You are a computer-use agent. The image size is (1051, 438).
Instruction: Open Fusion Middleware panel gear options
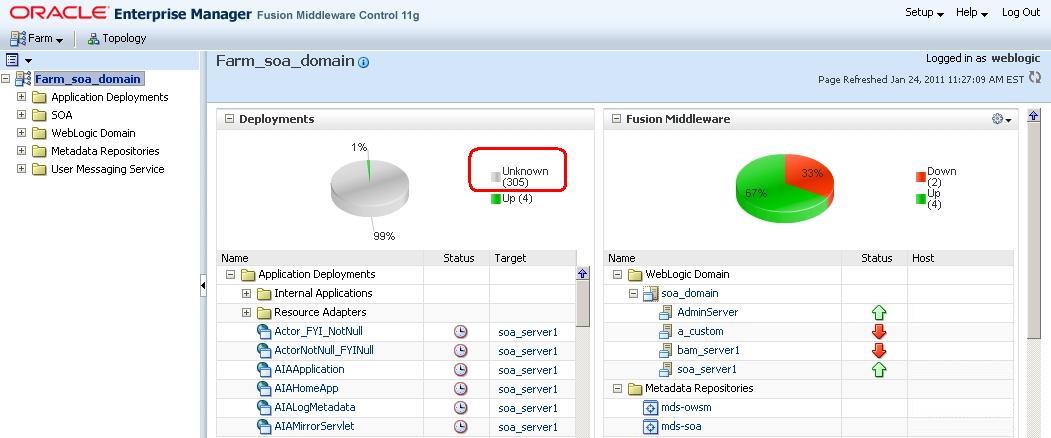pos(1001,119)
